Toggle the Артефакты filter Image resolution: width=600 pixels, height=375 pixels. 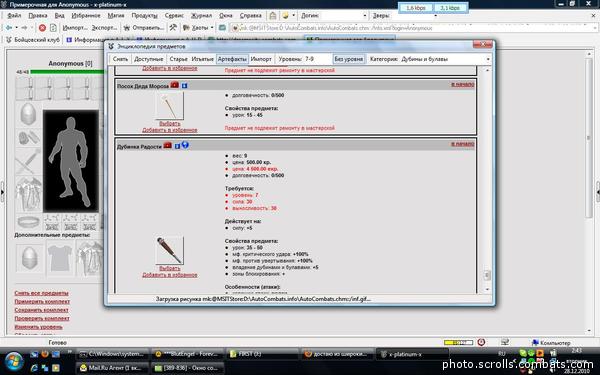(x=232, y=59)
